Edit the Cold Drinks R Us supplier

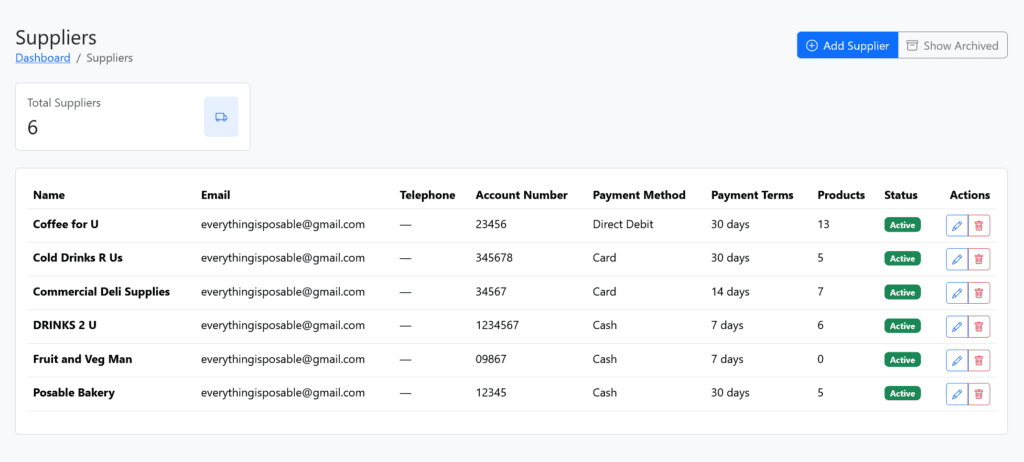(957, 259)
